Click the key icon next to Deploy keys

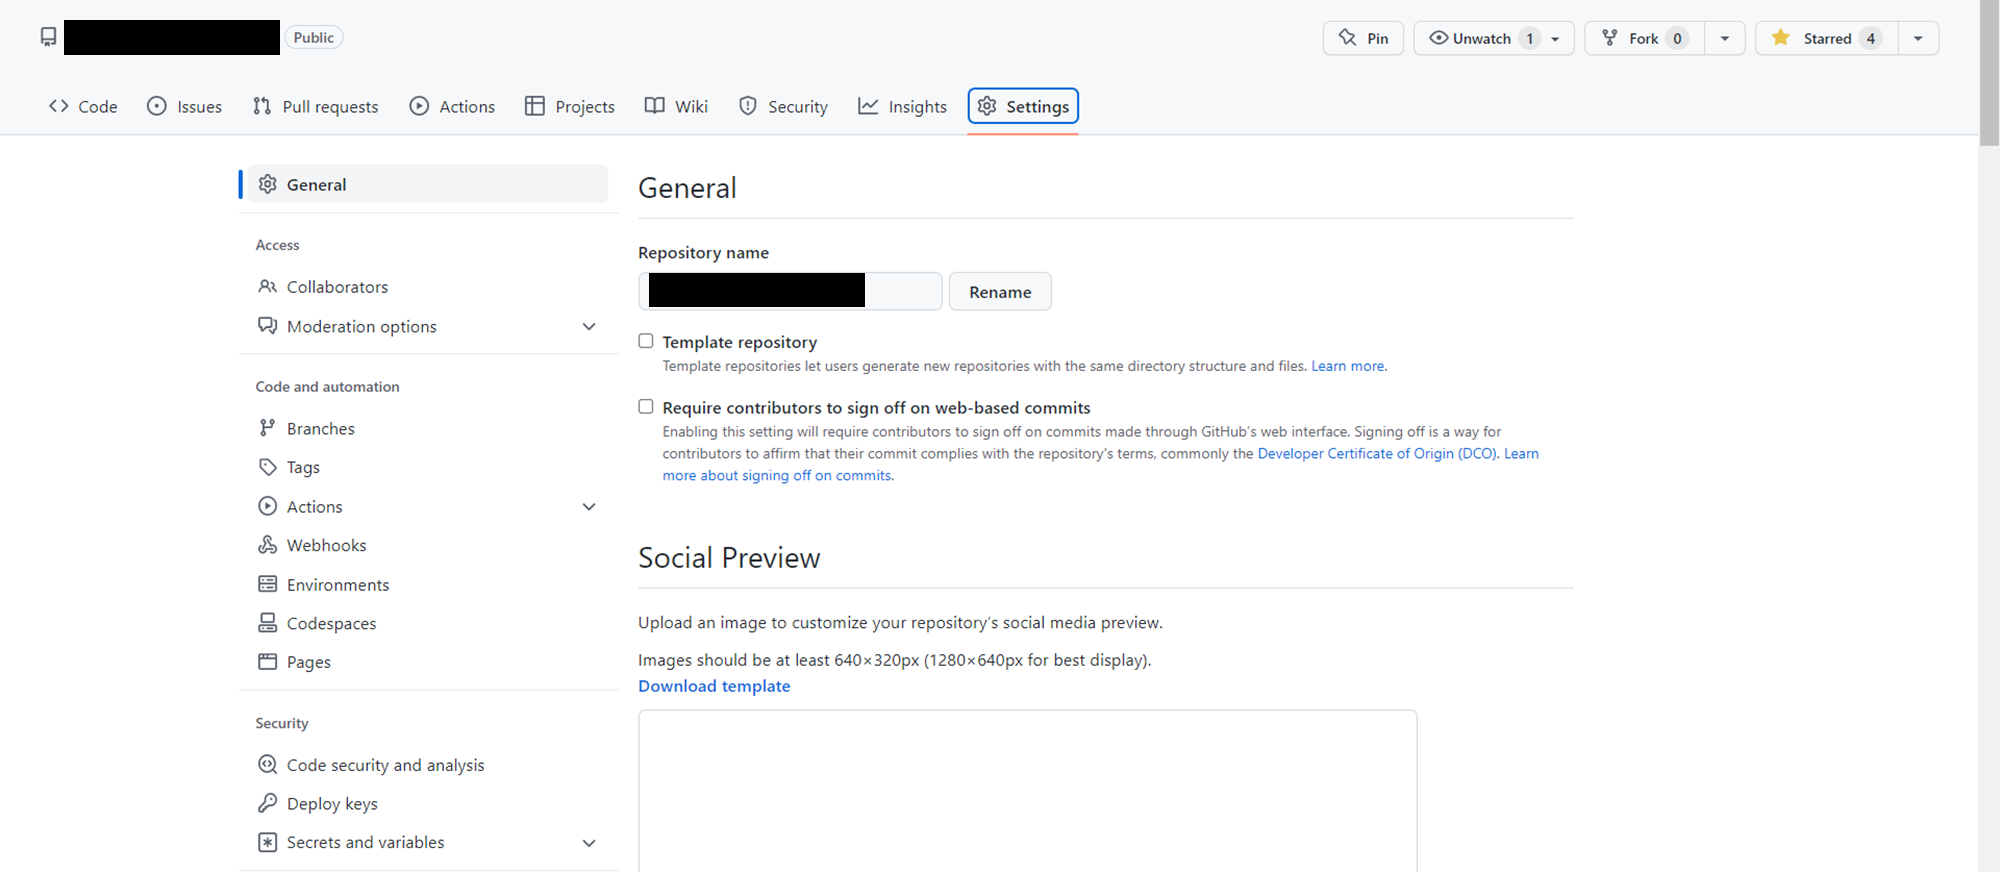[268, 803]
